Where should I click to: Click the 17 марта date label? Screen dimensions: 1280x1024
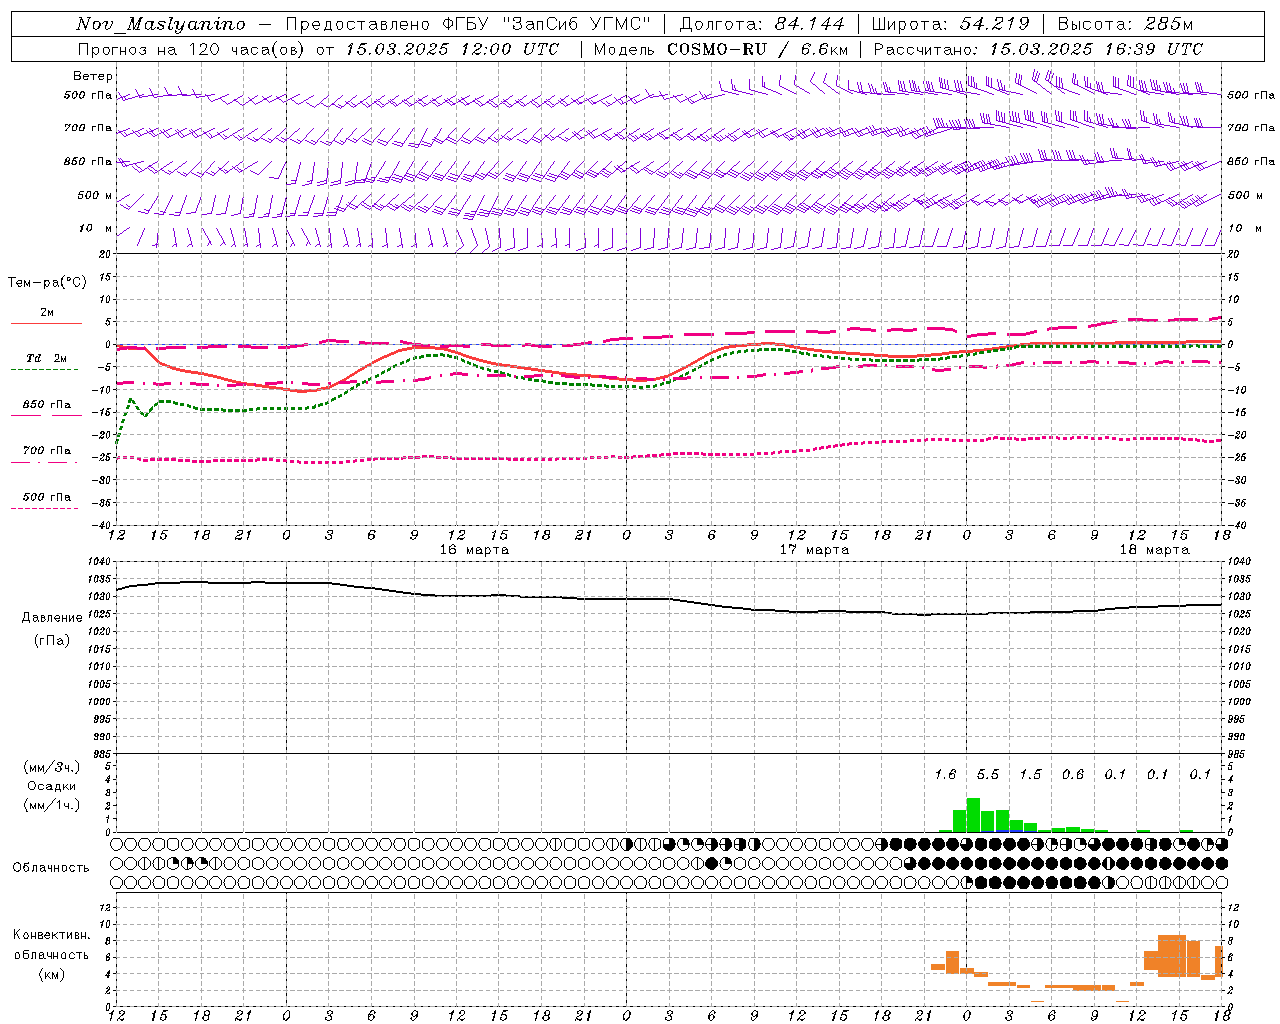pyautogui.click(x=814, y=549)
